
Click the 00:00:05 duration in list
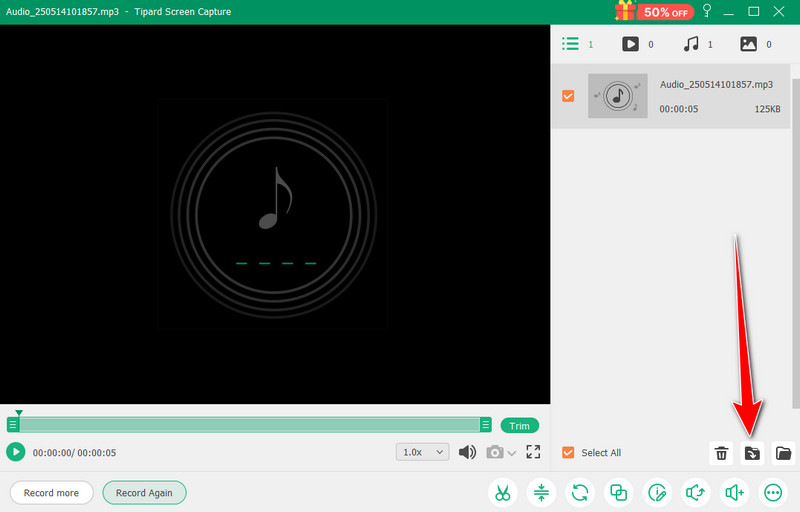[x=679, y=109]
